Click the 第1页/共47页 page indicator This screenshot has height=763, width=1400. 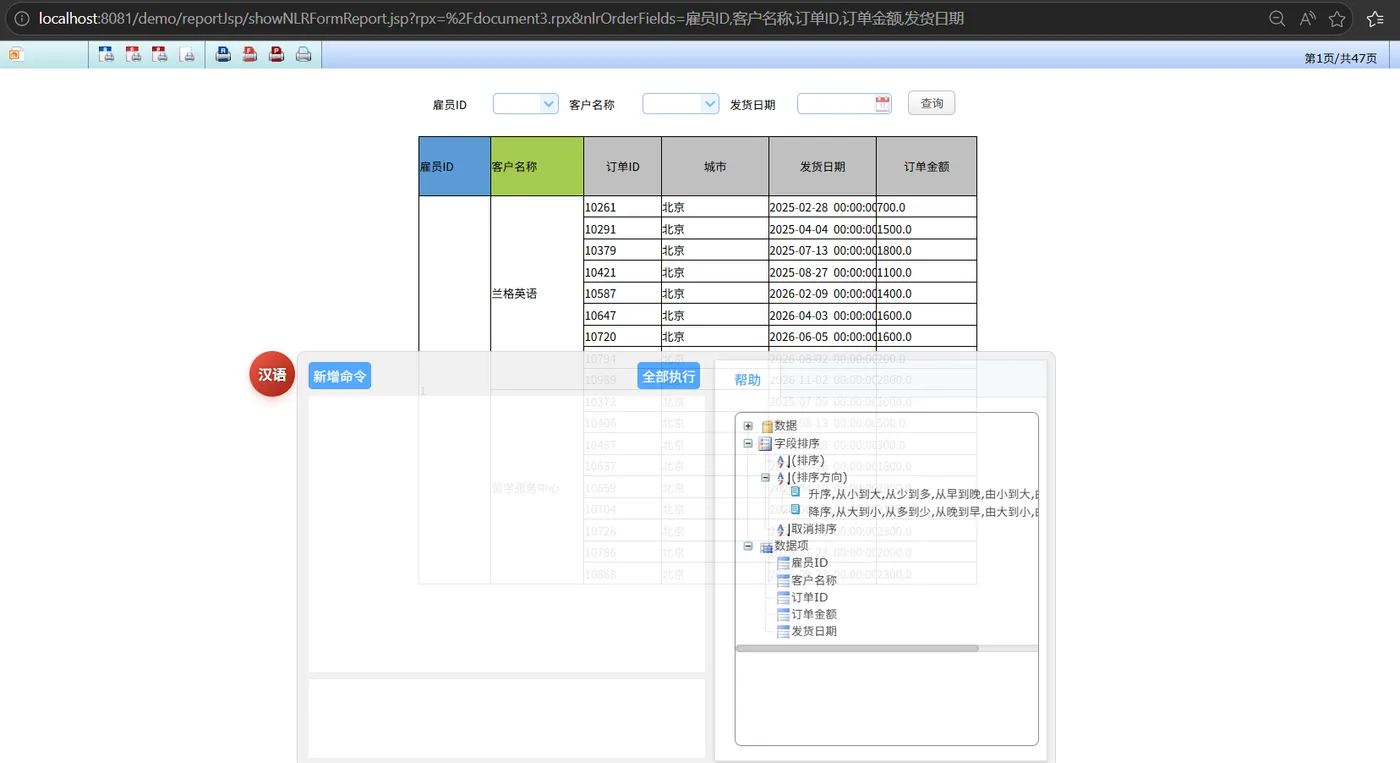point(1340,58)
